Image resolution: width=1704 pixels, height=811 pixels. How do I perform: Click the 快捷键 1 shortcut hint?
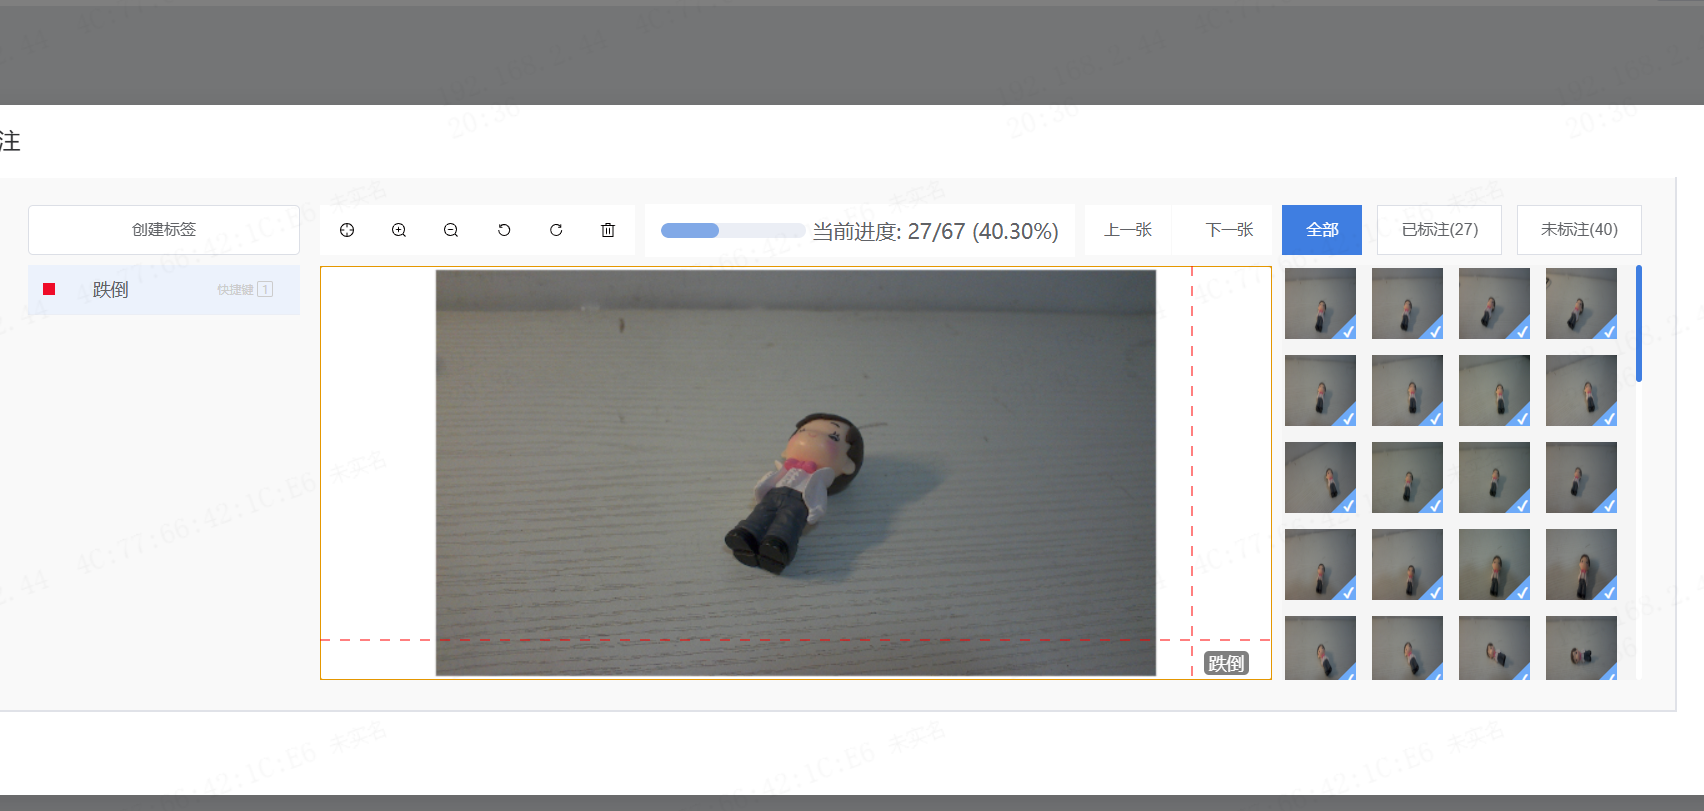coord(245,290)
